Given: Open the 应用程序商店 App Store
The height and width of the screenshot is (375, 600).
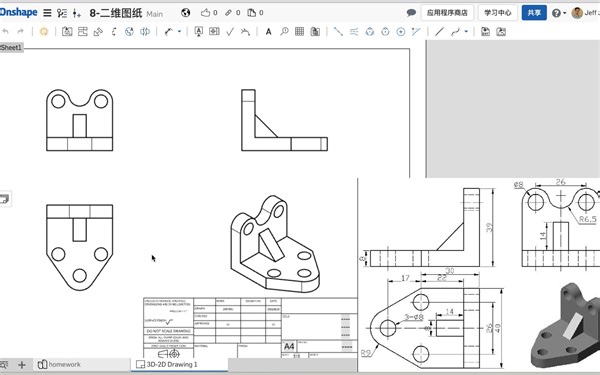Looking at the screenshot, I should click(447, 13).
